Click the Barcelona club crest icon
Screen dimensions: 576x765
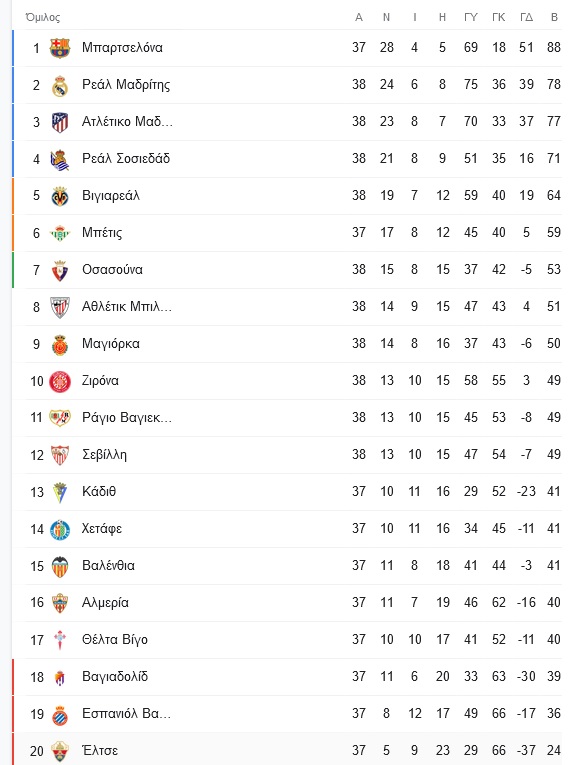pyautogui.click(x=60, y=48)
